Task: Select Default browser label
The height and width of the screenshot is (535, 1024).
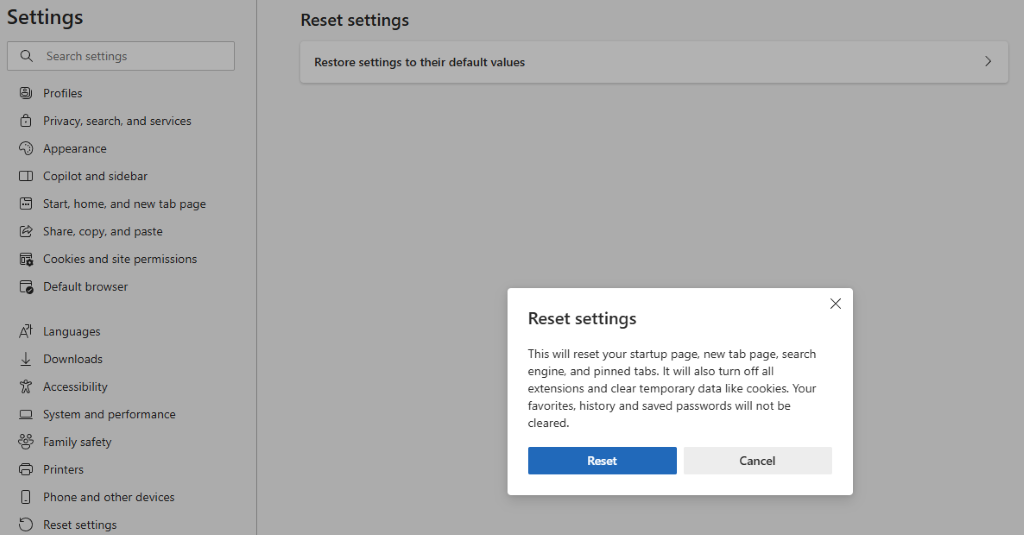Action: [x=86, y=287]
